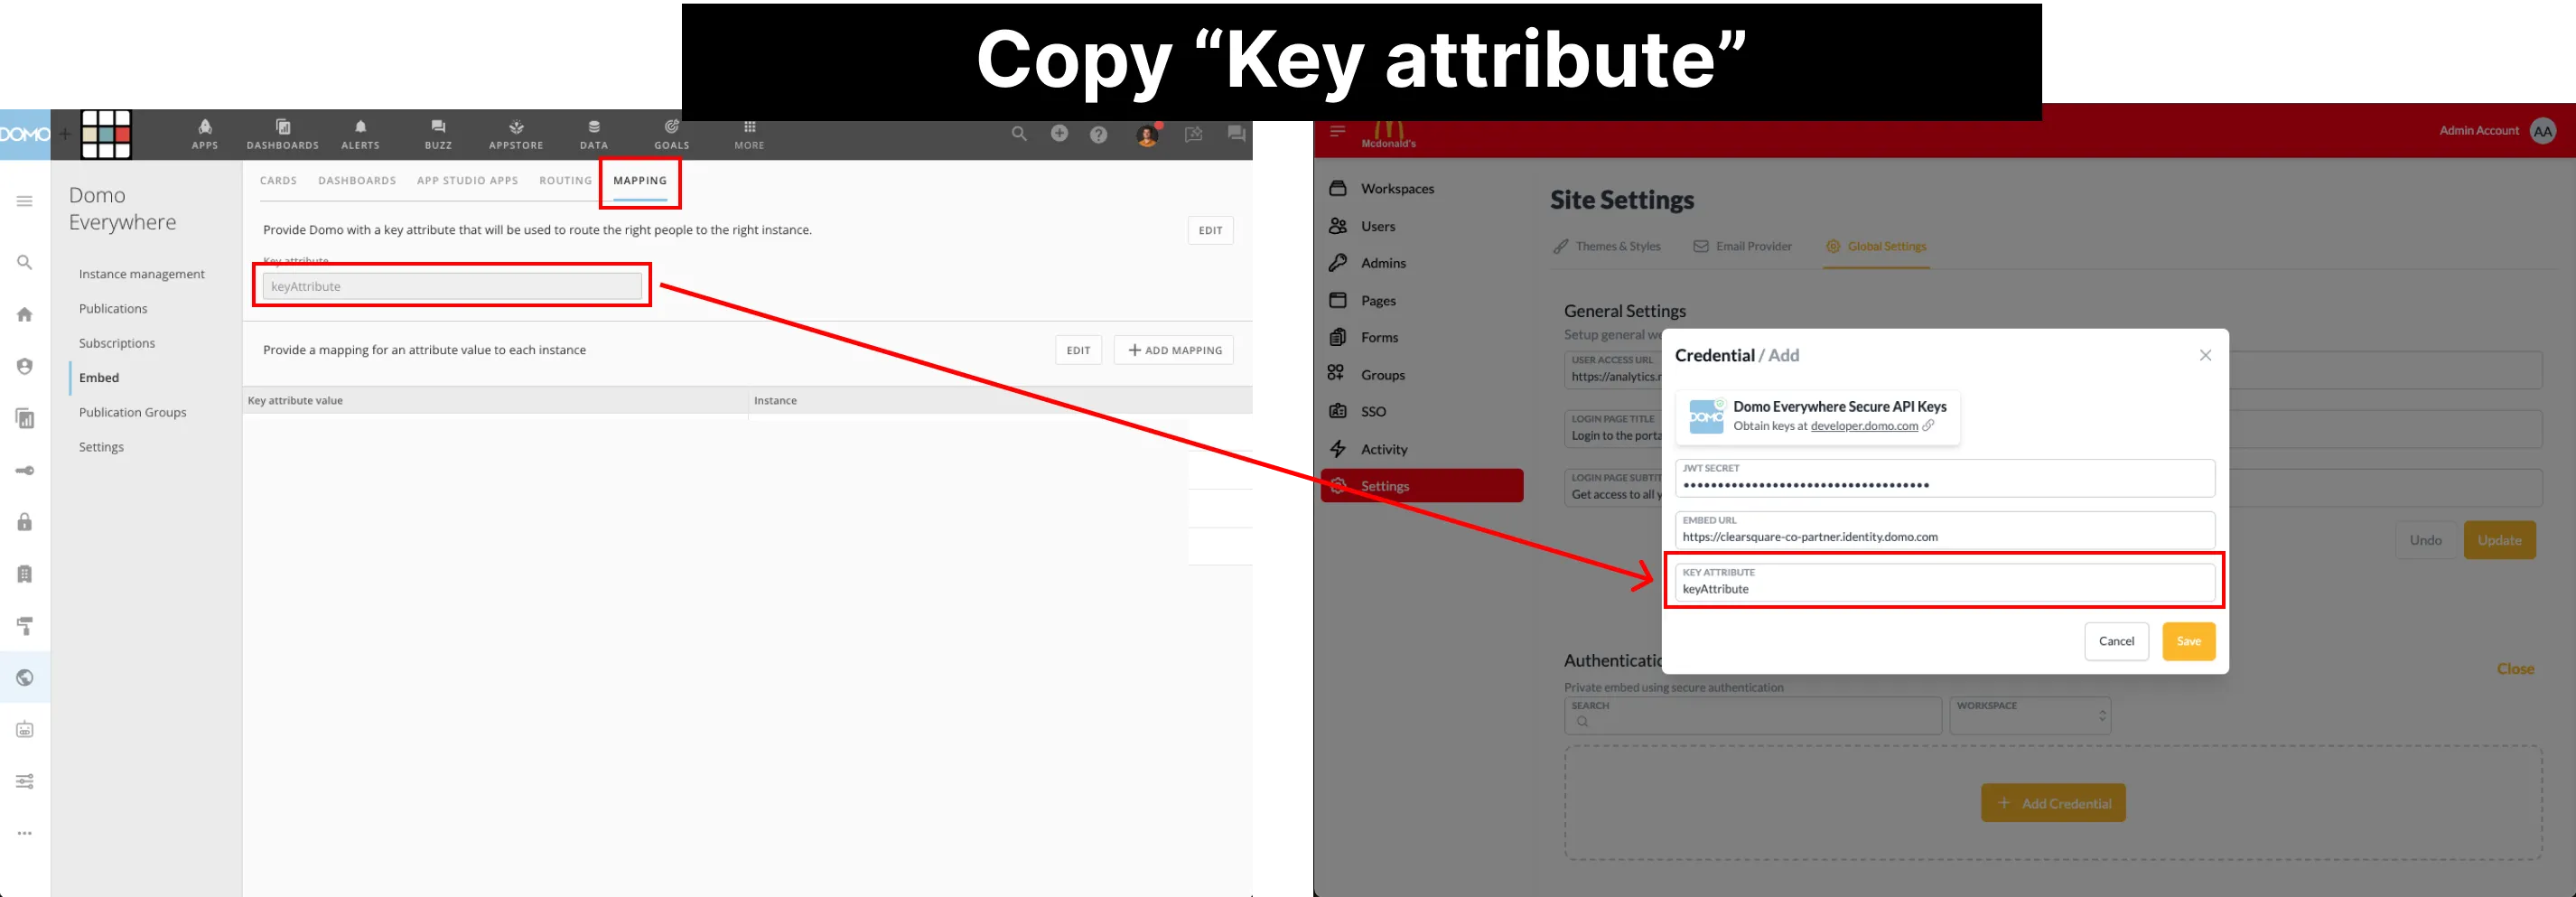Open the developer.domo.com link
This screenshot has height=897, width=2576.
1864,426
